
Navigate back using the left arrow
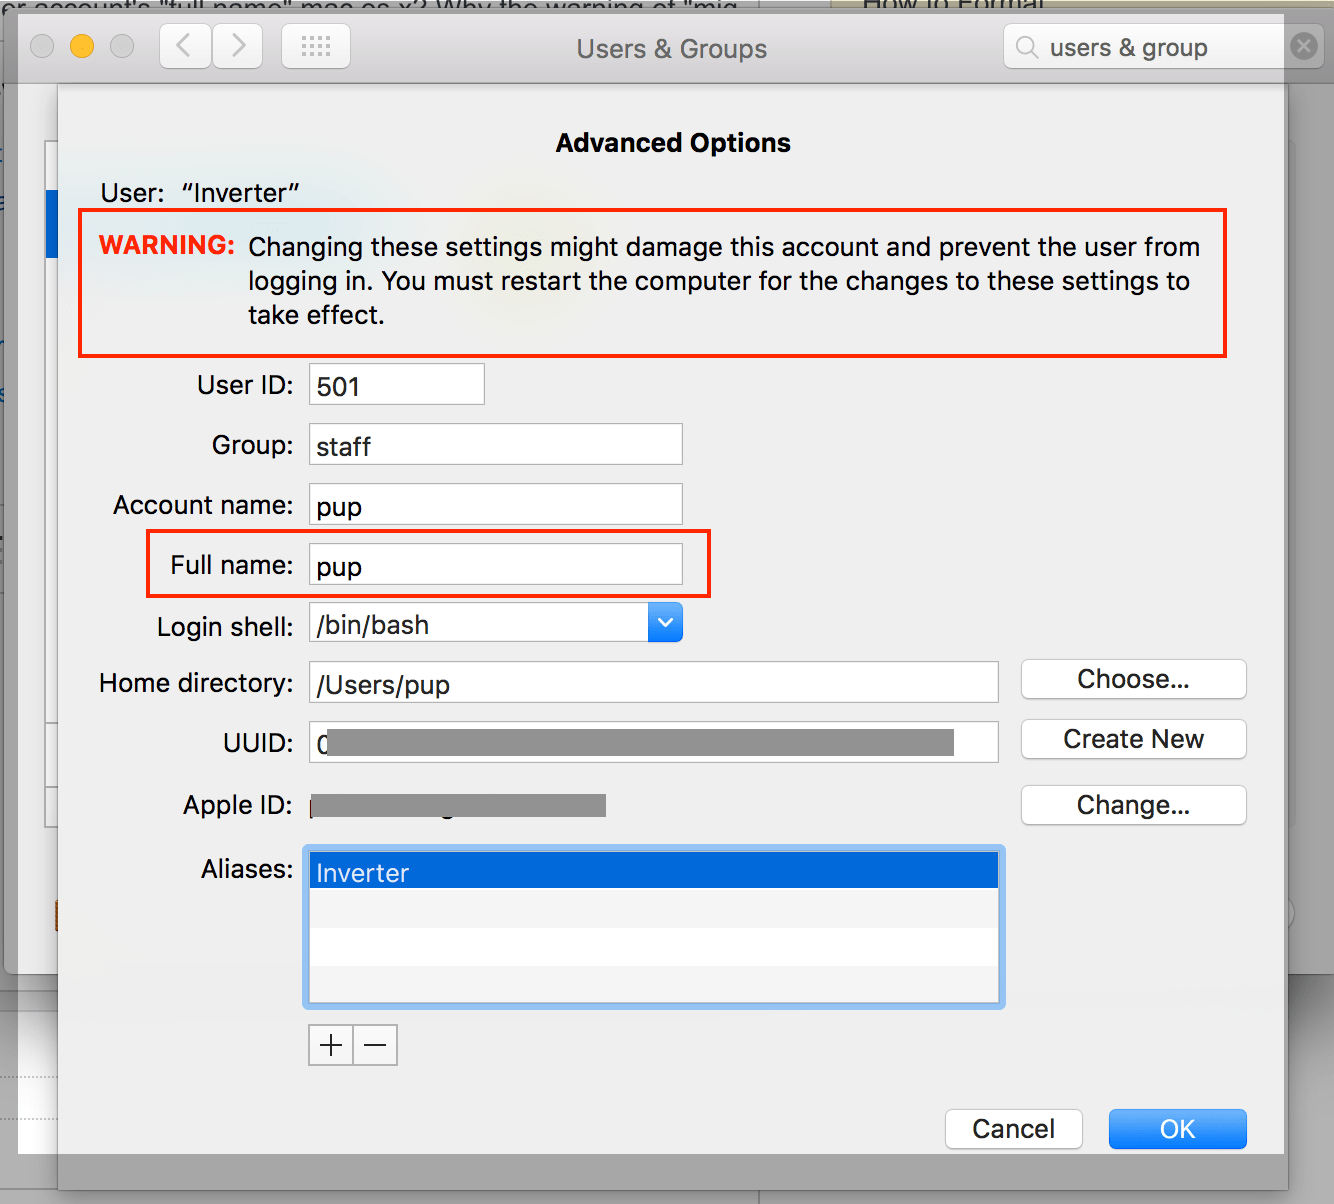pyautogui.click(x=185, y=45)
